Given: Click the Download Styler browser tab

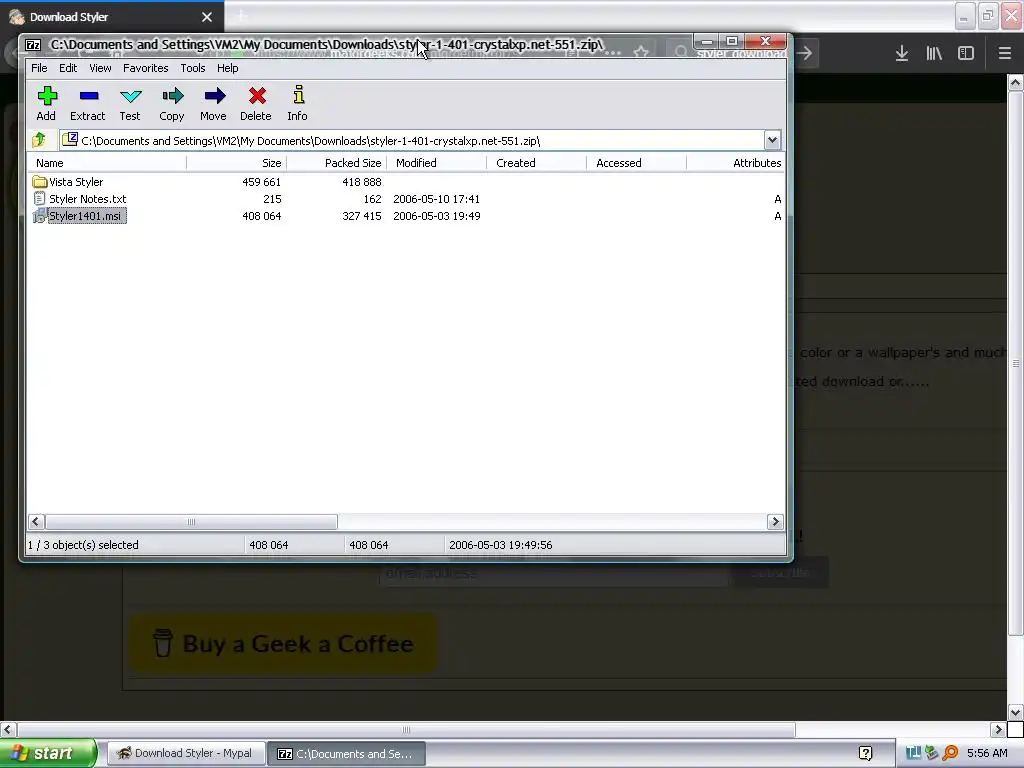Looking at the screenshot, I should [x=112, y=17].
